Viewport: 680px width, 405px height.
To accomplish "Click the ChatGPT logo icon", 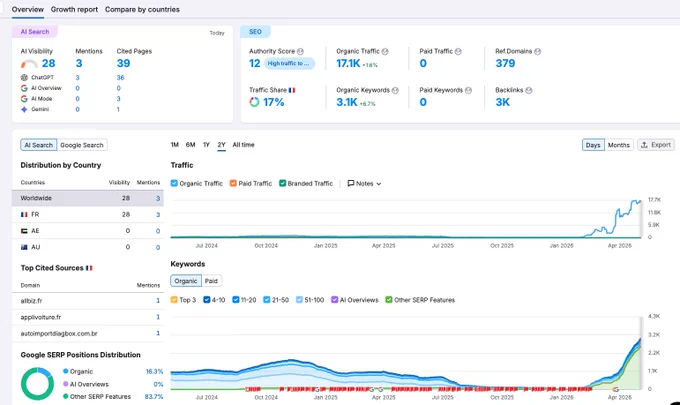I will 24,77.
